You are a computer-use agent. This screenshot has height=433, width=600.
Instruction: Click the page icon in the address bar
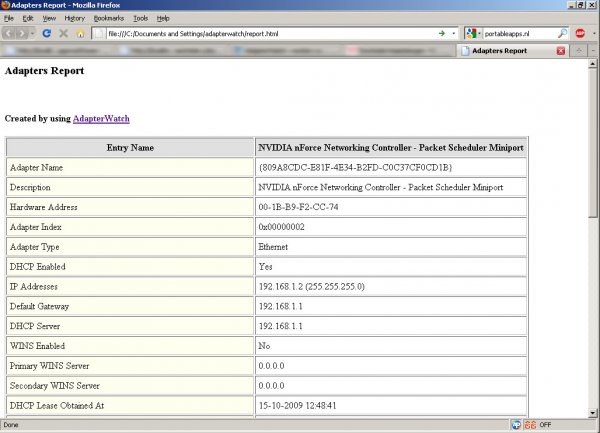pyautogui.click(x=99, y=34)
